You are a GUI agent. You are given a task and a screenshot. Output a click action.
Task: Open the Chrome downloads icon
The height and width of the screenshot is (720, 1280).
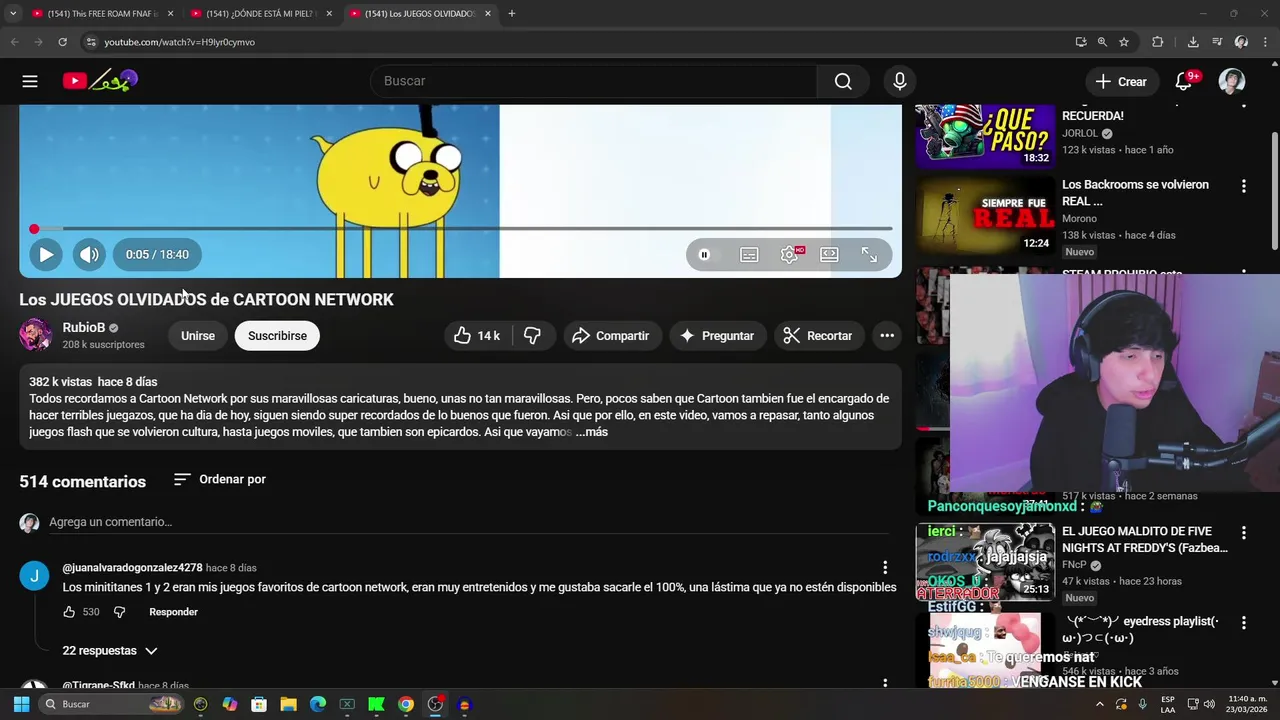tap(1193, 42)
